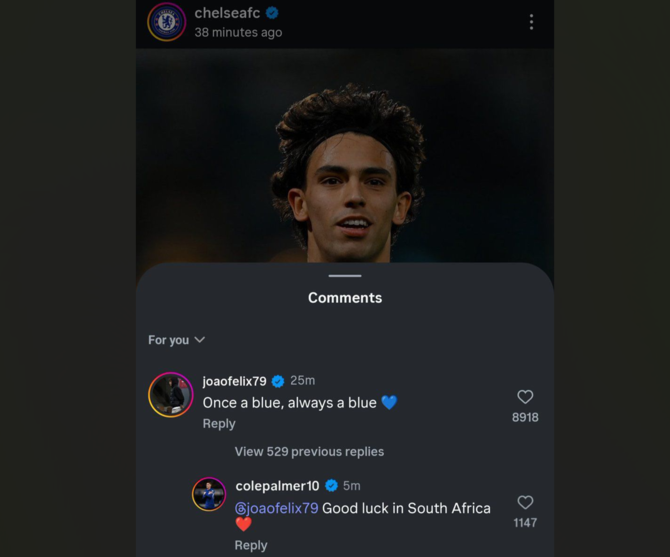Reply to joaofelix79's comment

[219, 424]
